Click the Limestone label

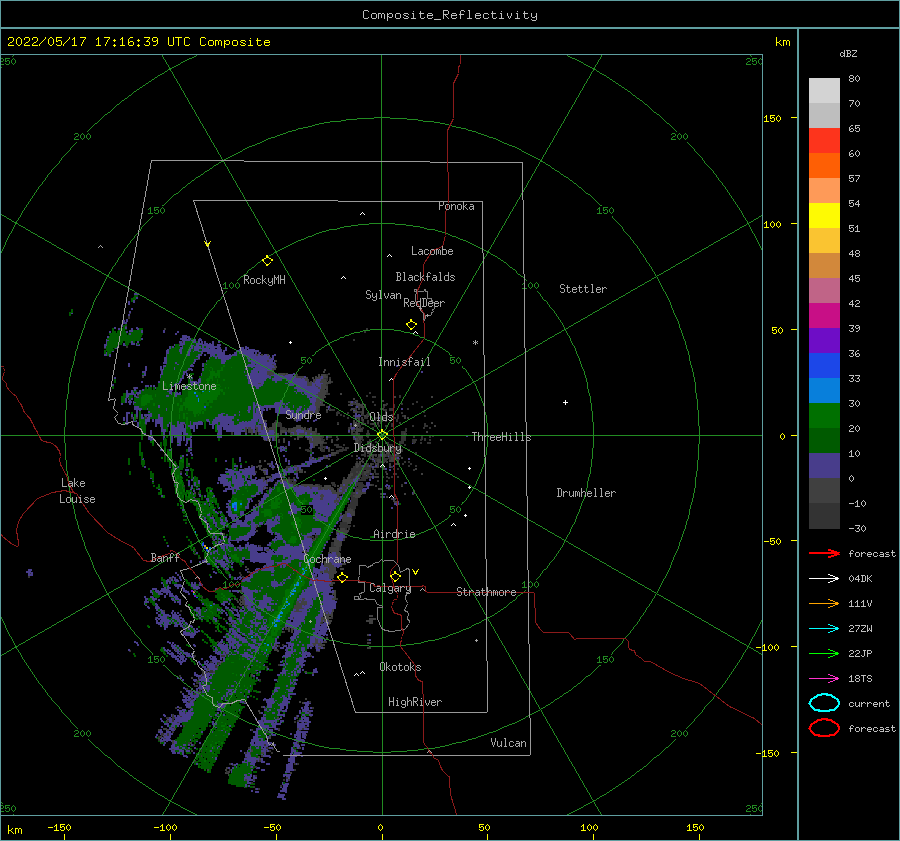(x=189, y=386)
